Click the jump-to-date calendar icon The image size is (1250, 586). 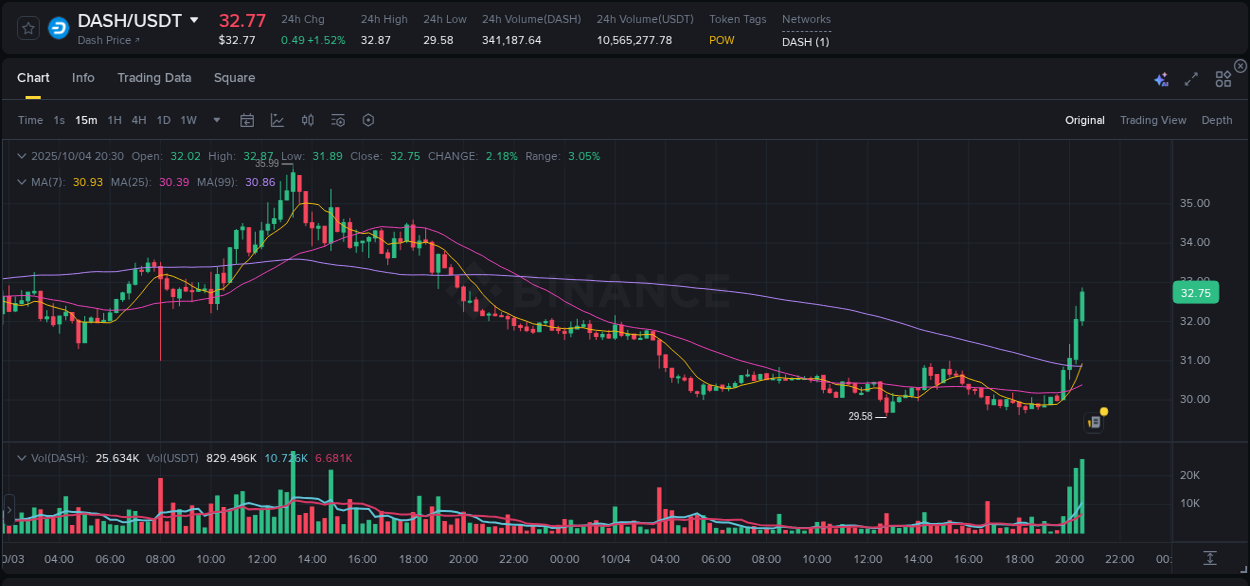click(247, 119)
